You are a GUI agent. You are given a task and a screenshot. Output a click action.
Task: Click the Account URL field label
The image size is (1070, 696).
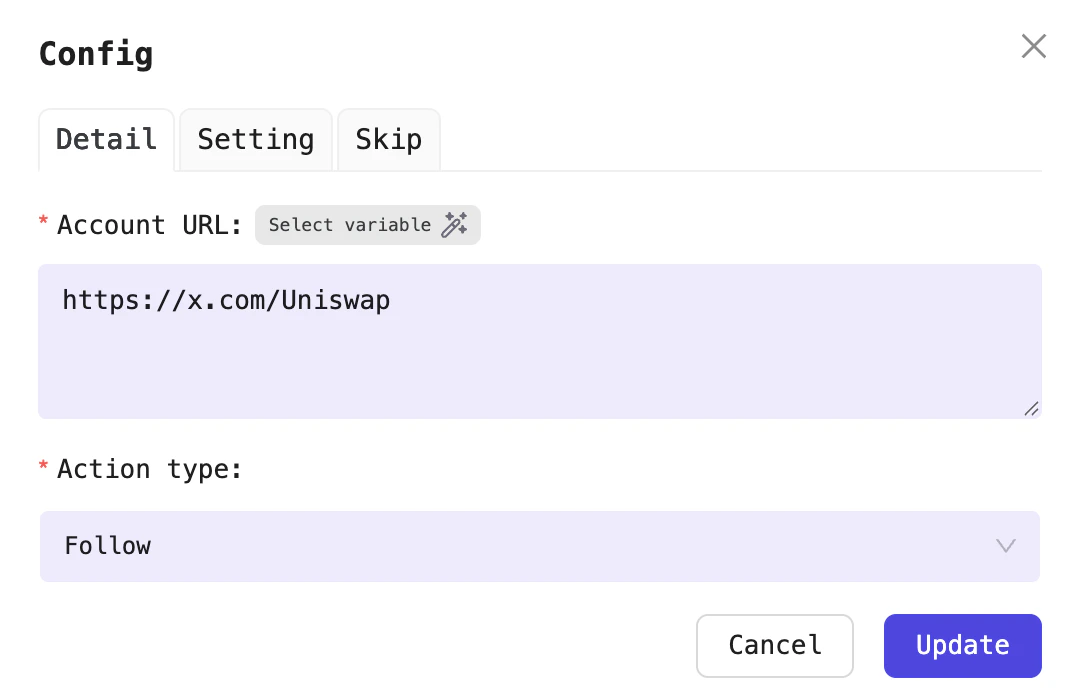coord(150,225)
